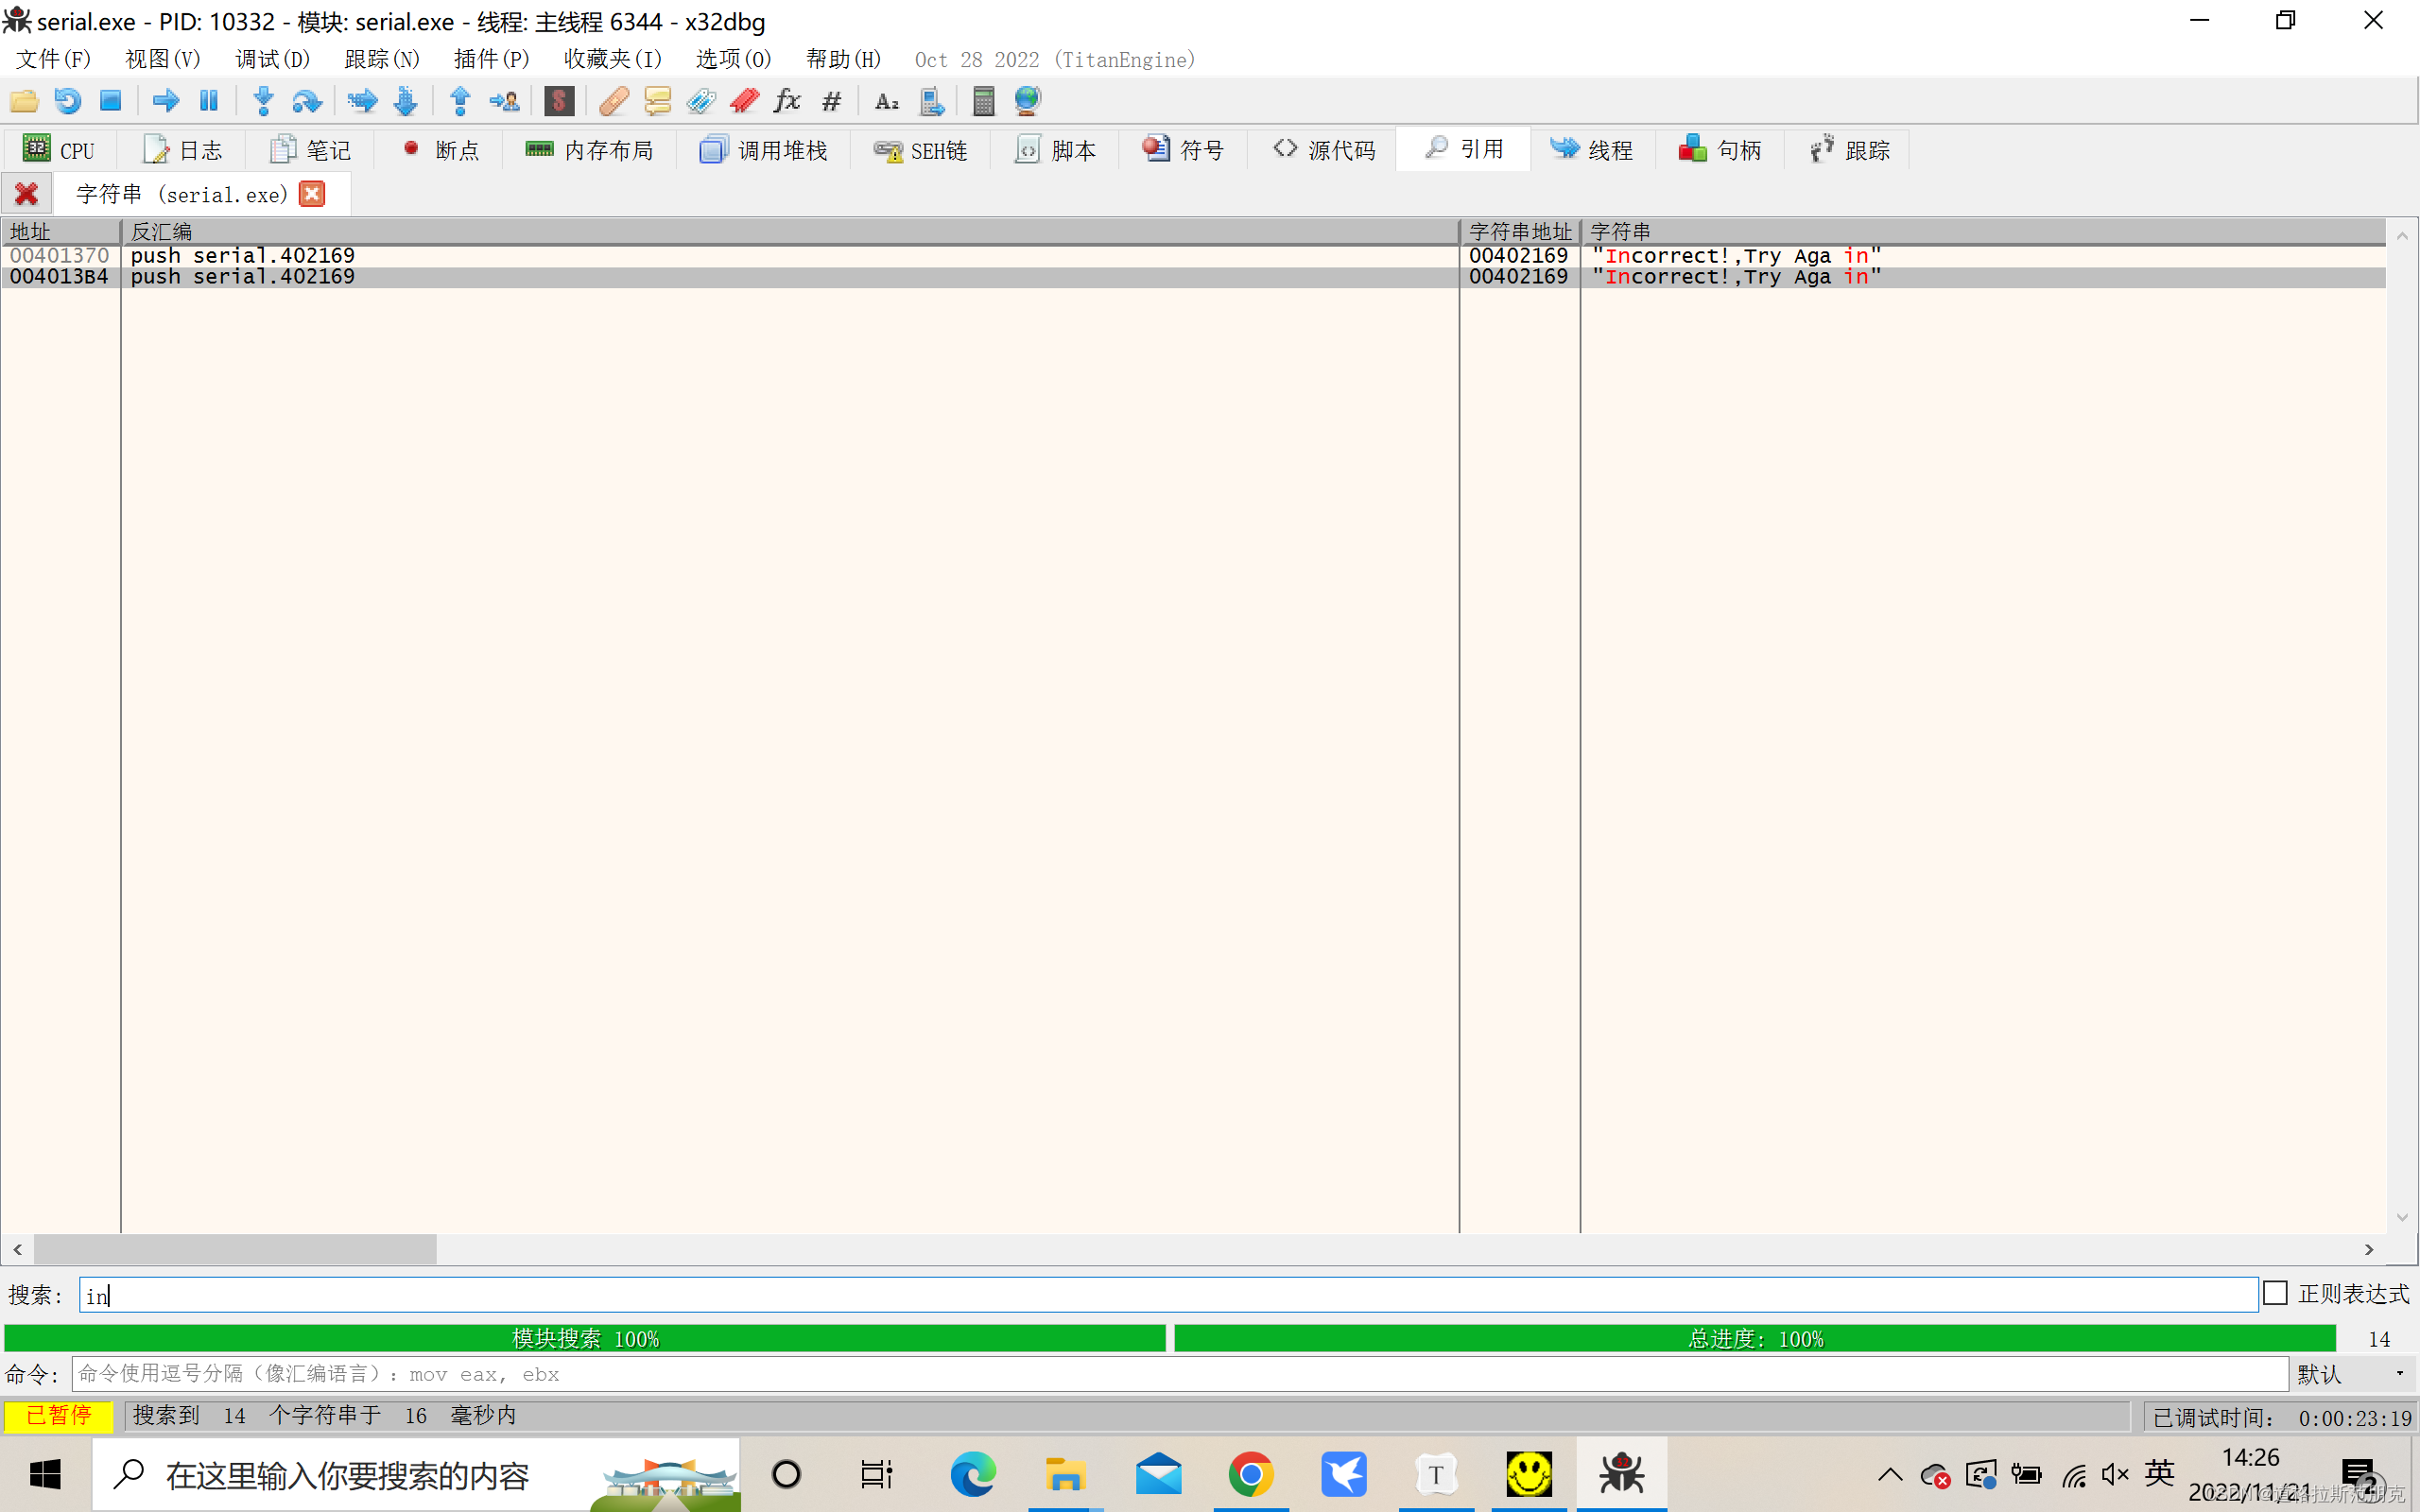Expand the References (引用) panel
Image resolution: width=2420 pixels, height=1512 pixels.
click(1463, 148)
